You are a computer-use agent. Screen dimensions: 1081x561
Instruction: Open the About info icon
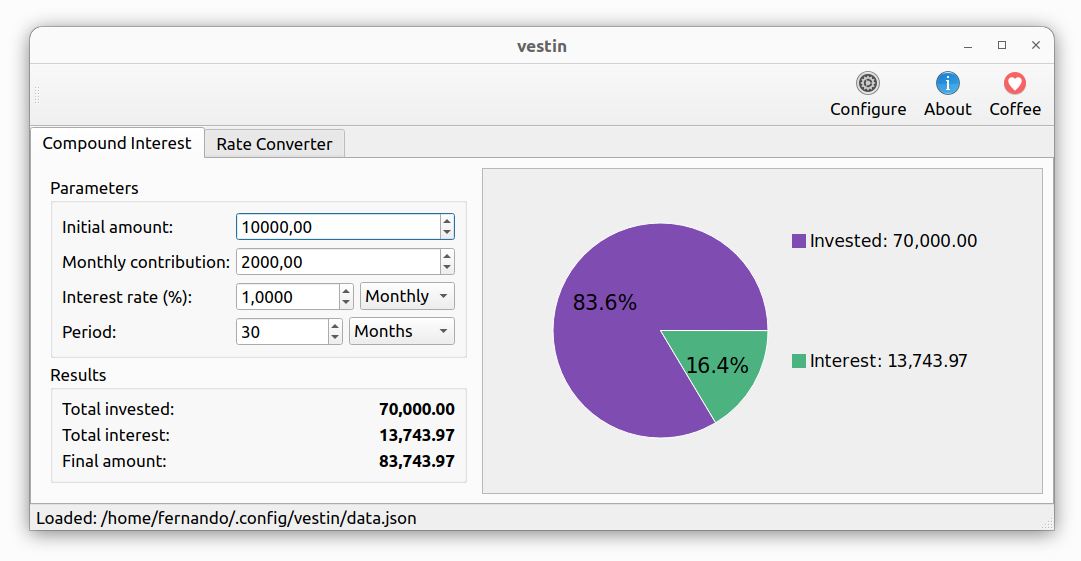947,83
